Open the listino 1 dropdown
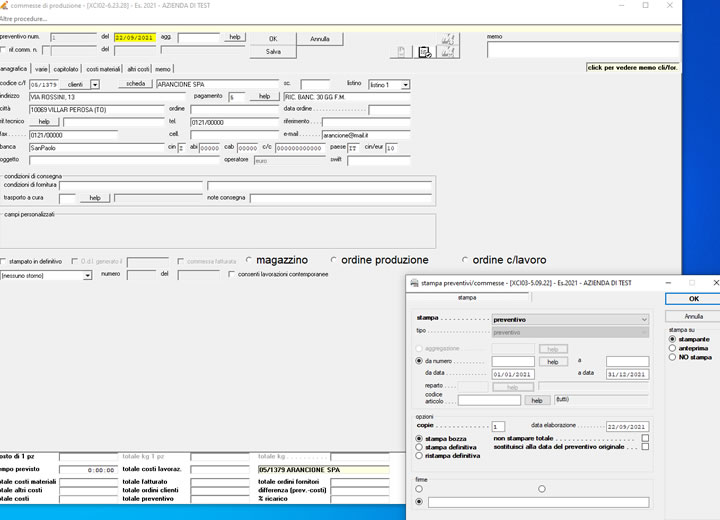720x520 pixels. [405, 85]
